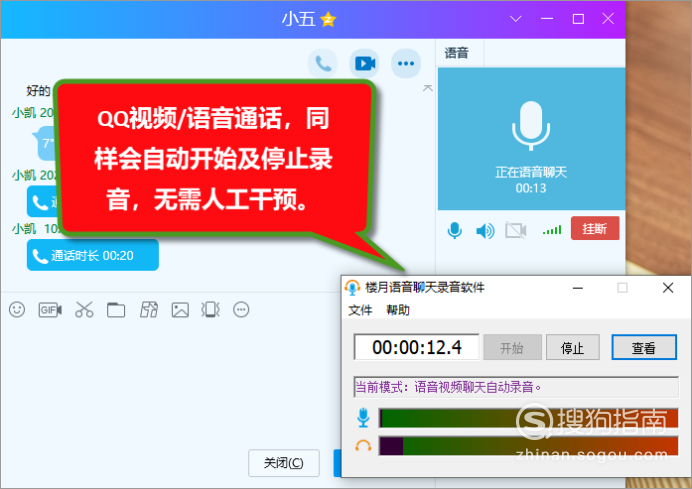Click the 查看 button in recorder
The height and width of the screenshot is (489, 692).
[644, 348]
